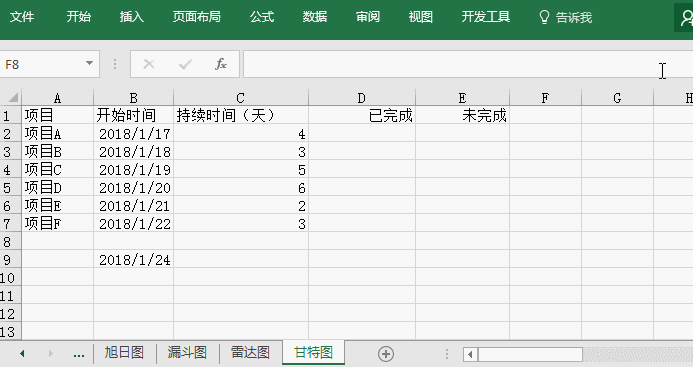Click the 未完成 header cell

tap(462, 115)
